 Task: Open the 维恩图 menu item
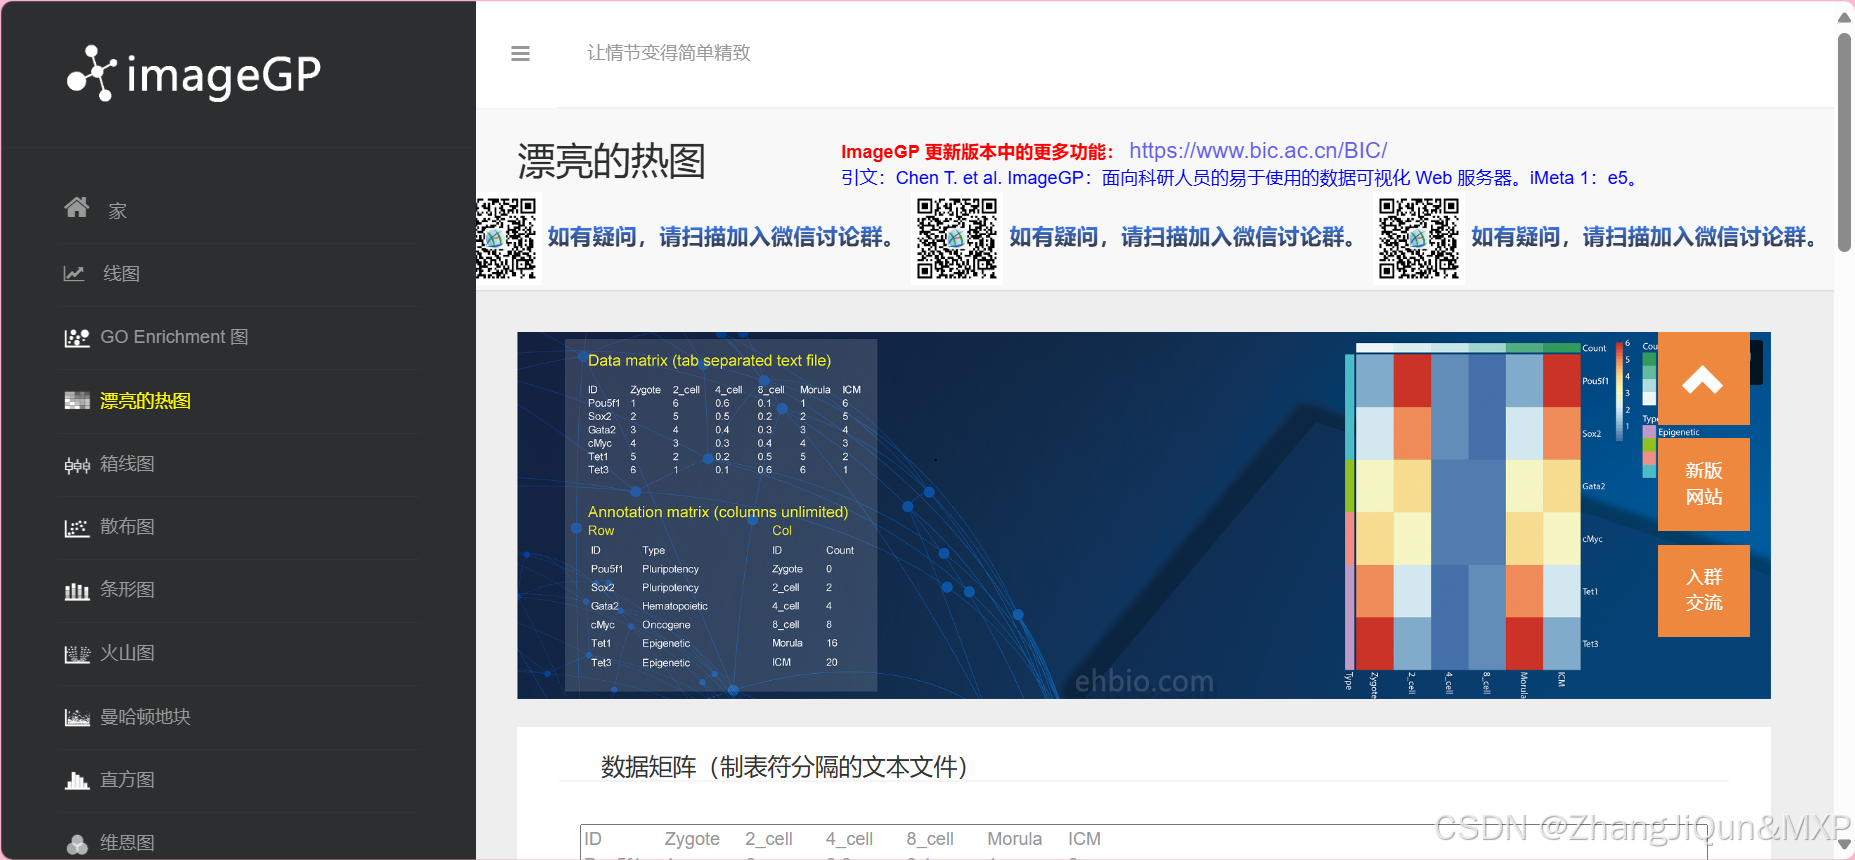click(127, 843)
